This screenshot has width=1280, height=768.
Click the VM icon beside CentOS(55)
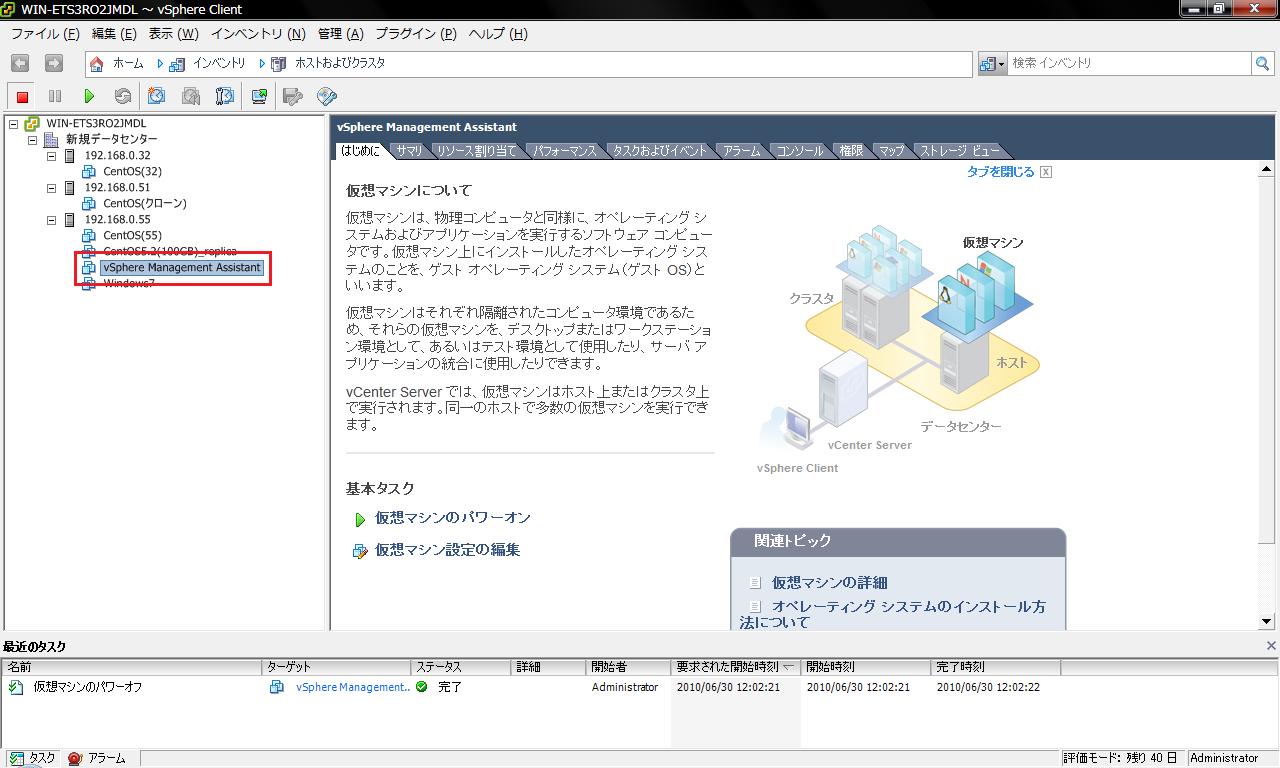(89, 236)
